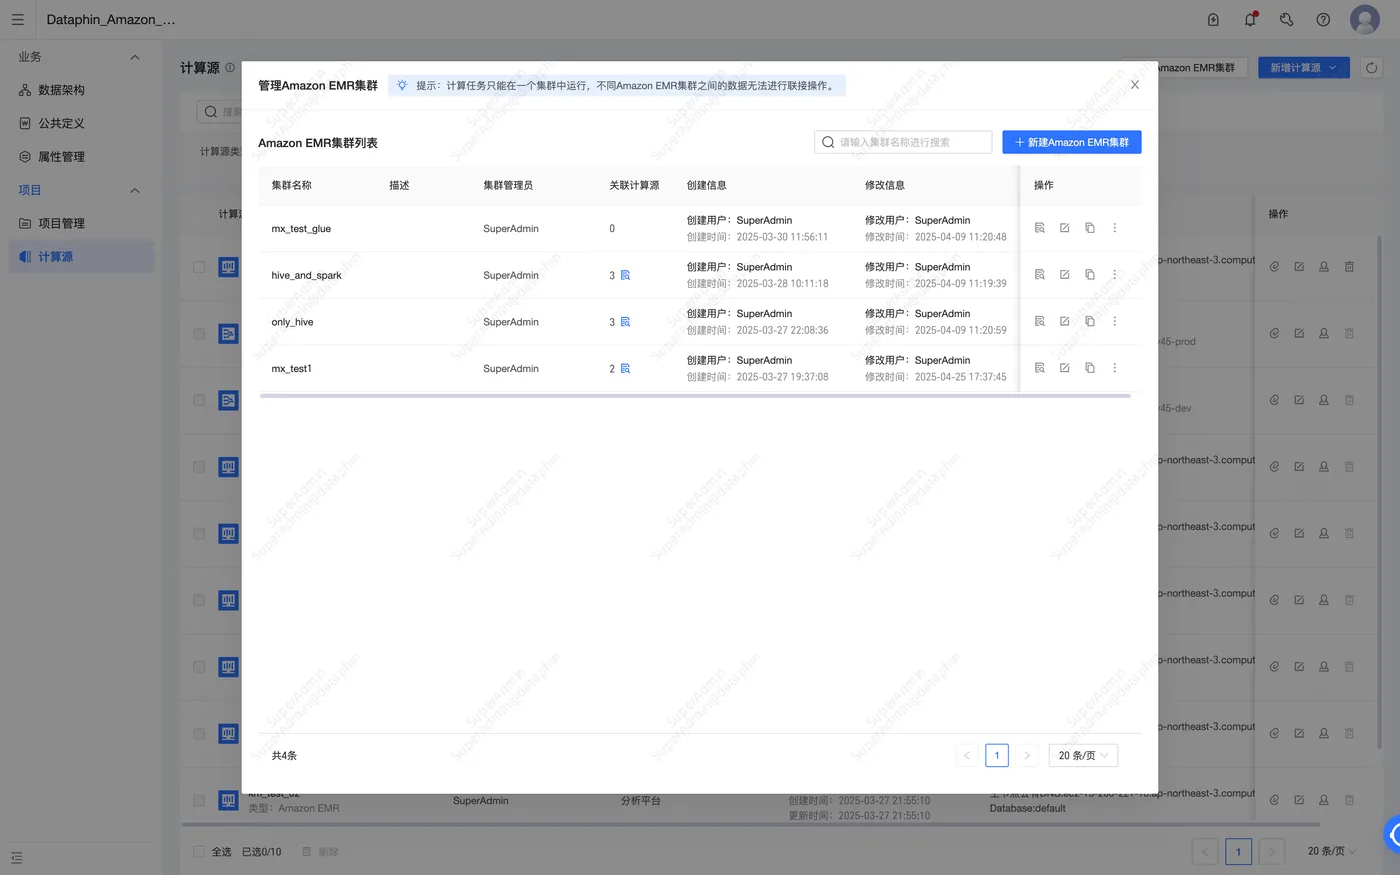1400x875 pixels.
Task: Click background Amazon EMR集群 button behind the modal
Action: click(1201, 67)
